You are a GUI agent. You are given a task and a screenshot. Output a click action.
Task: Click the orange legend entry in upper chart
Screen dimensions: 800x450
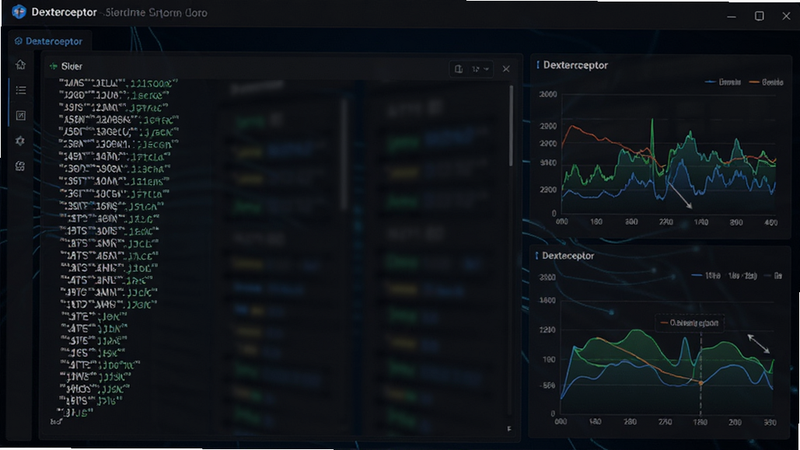pos(766,82)
